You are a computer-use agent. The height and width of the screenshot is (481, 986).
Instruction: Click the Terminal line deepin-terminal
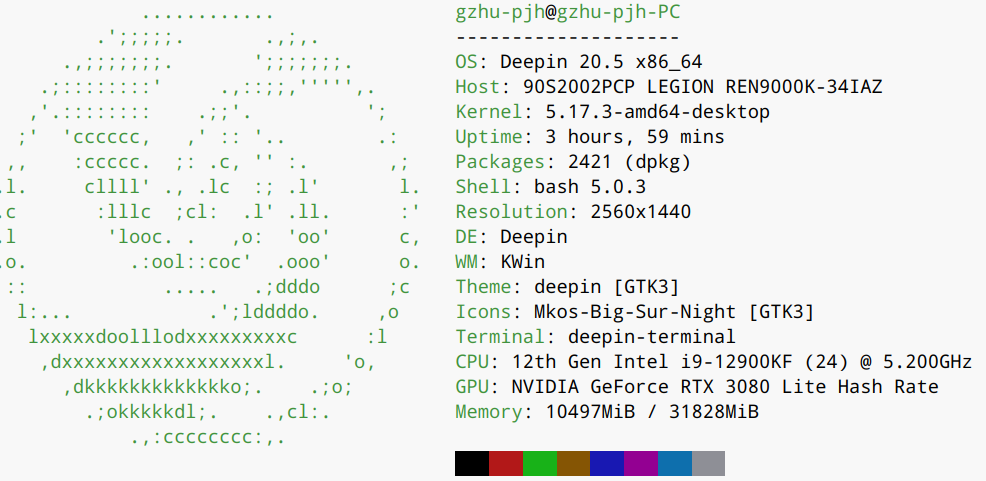tap(595, 337)
